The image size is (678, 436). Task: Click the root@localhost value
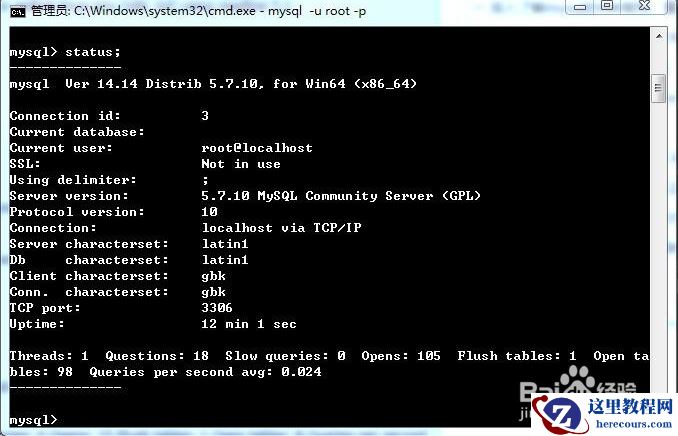click(x=257, y=148)
